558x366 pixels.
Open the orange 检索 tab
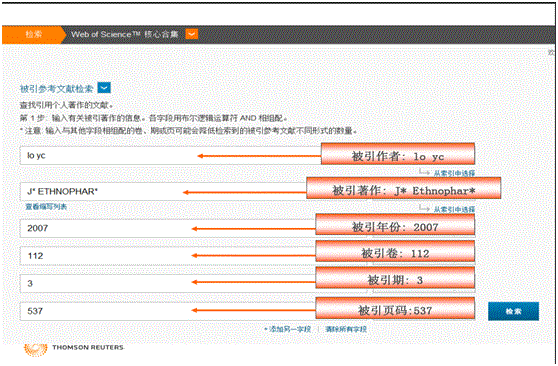33,35
